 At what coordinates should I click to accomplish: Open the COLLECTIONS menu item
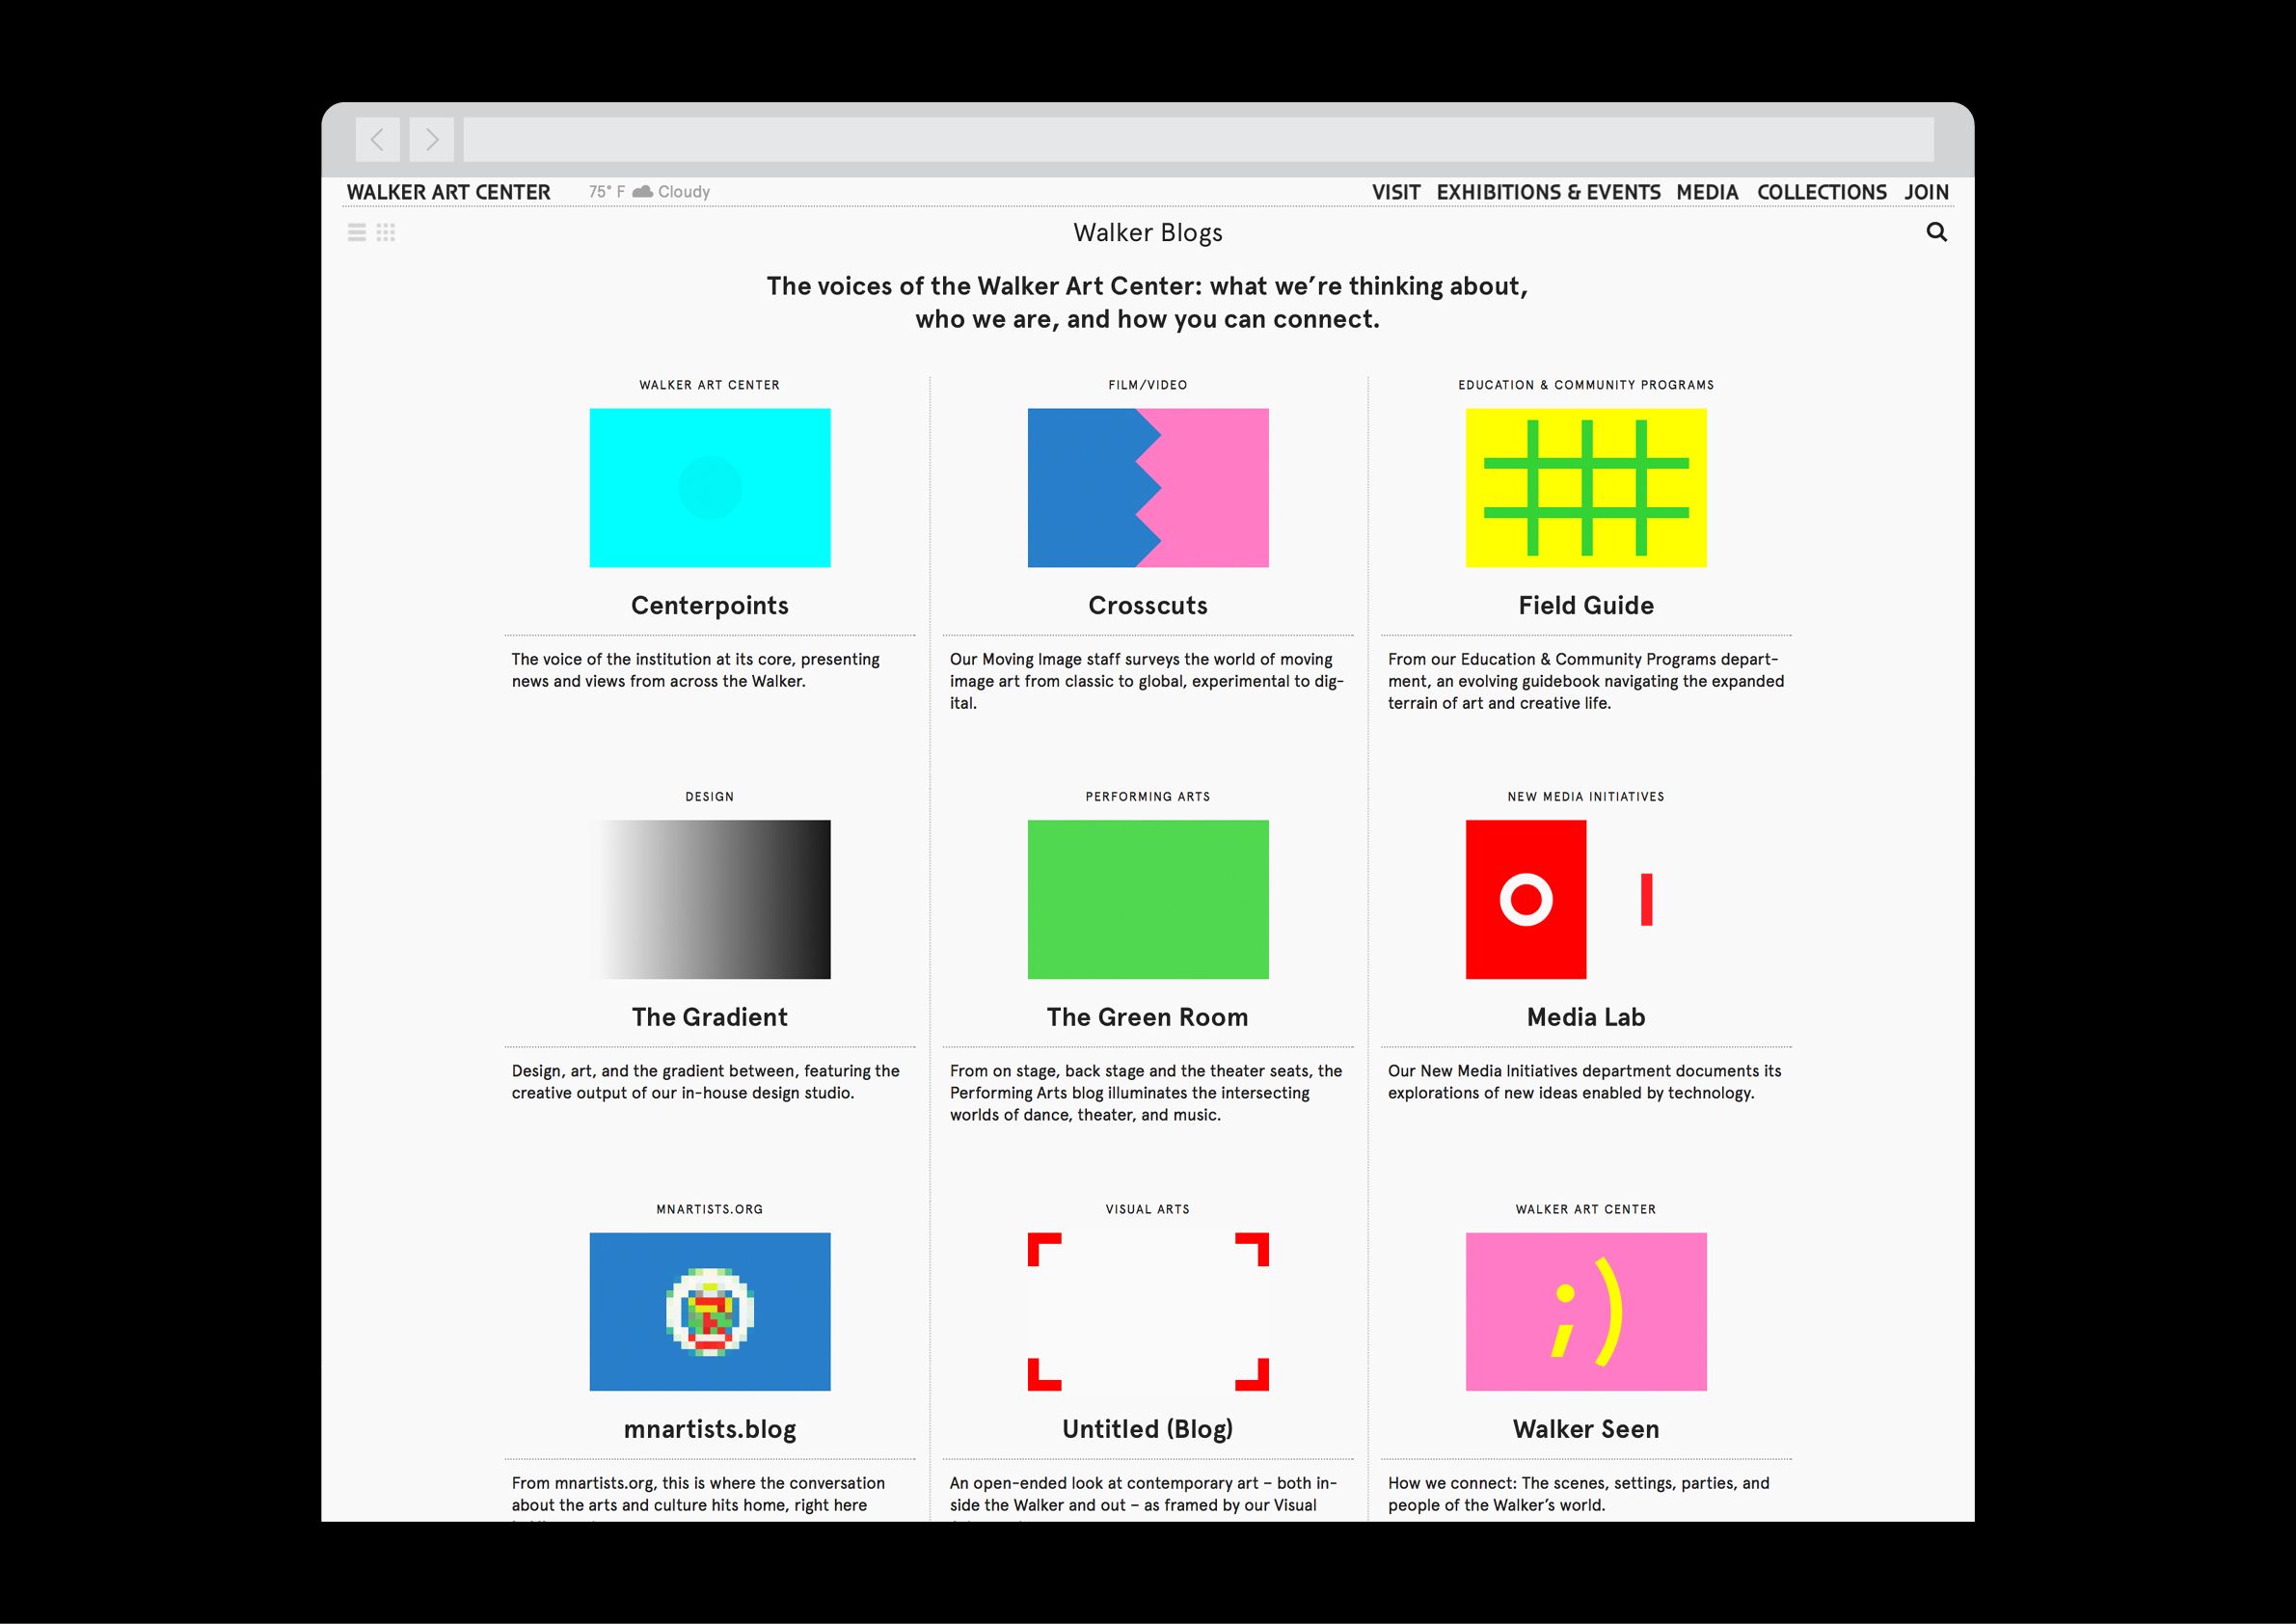[x=1821, y=192]
